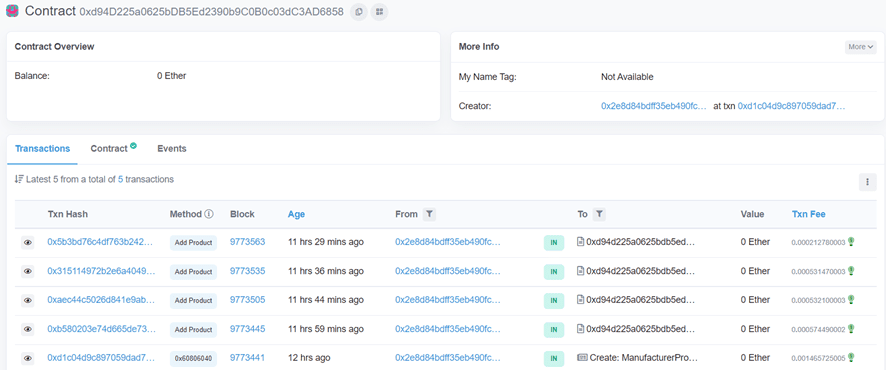Click the 0x60806040 method badge
886x370 pixels.
point(193,358)
